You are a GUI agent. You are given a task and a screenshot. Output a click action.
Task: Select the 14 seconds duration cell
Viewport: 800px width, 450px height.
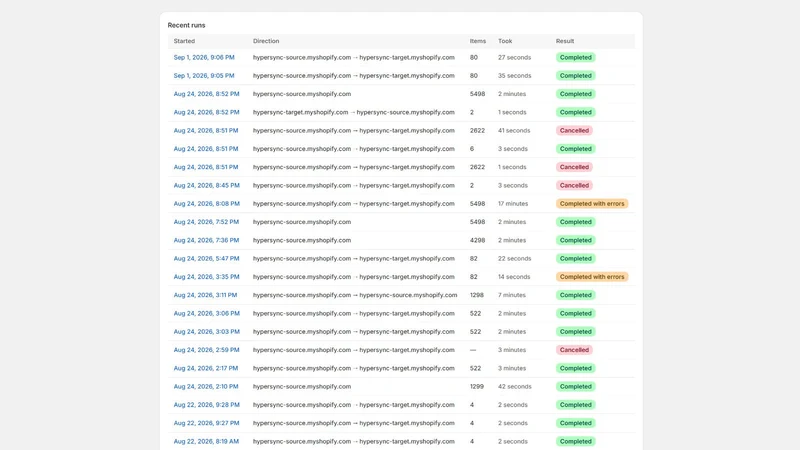[x=514, y=277]
